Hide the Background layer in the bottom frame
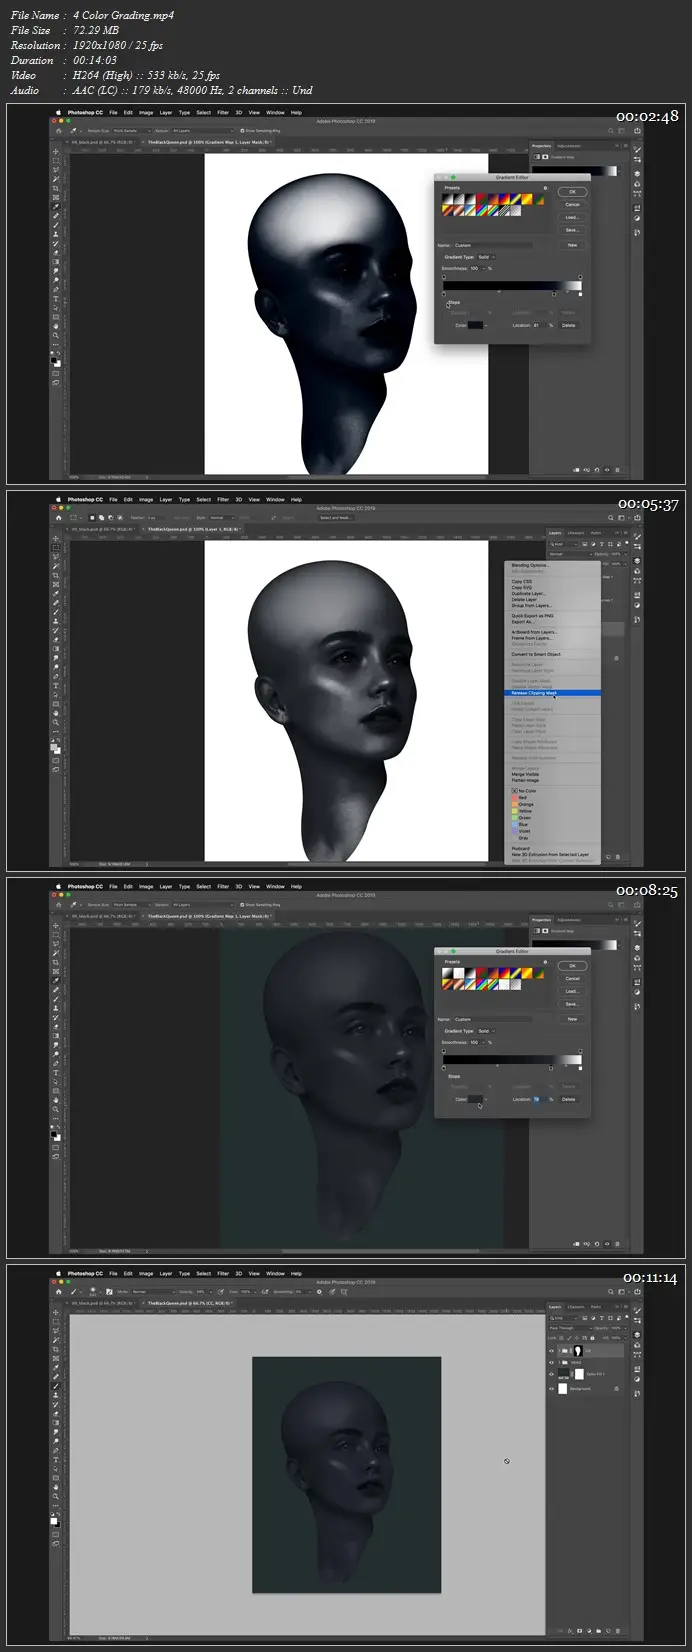 (551, 1388)
